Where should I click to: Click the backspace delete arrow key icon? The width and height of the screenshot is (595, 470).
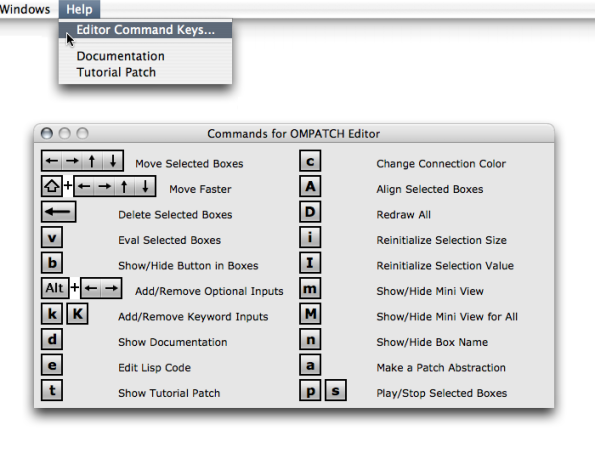58,212
